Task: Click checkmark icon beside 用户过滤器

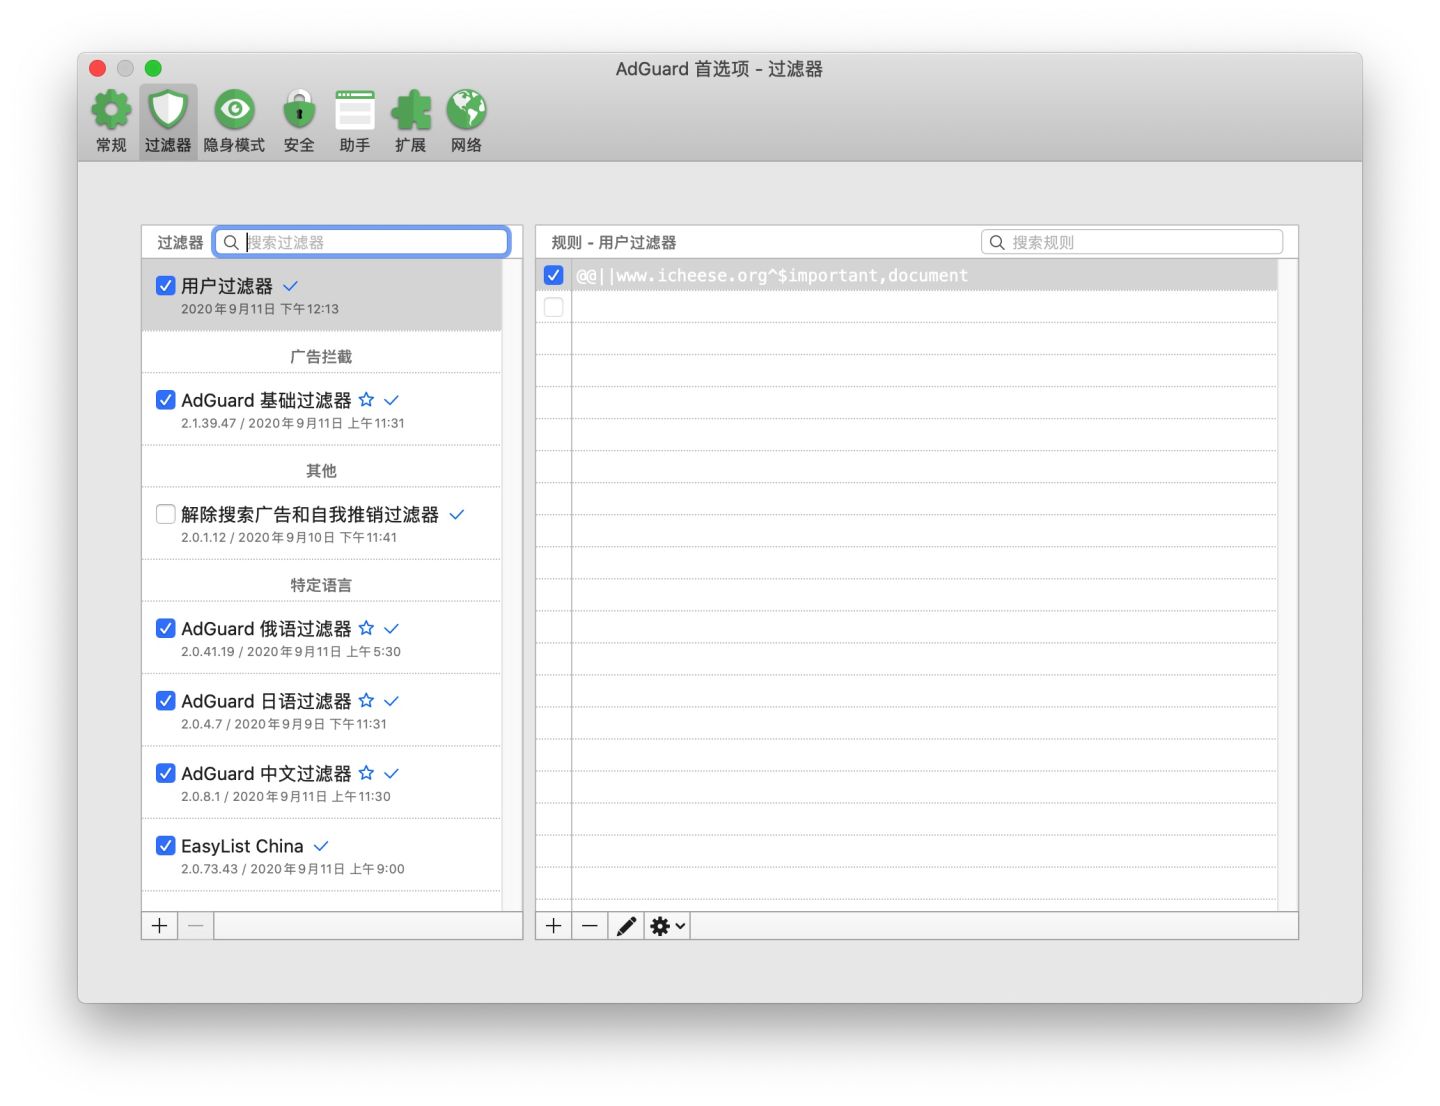Action: pos(290,286)
